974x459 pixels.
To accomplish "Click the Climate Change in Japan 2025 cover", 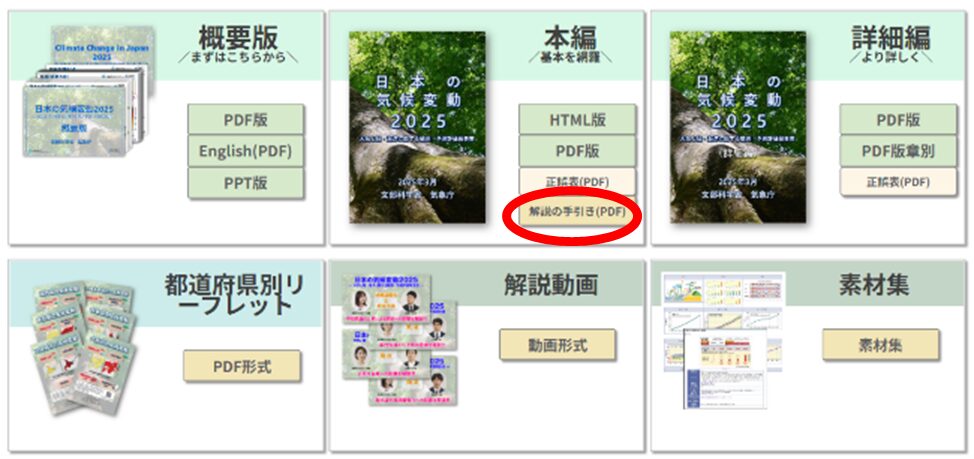I will (105, 50).
